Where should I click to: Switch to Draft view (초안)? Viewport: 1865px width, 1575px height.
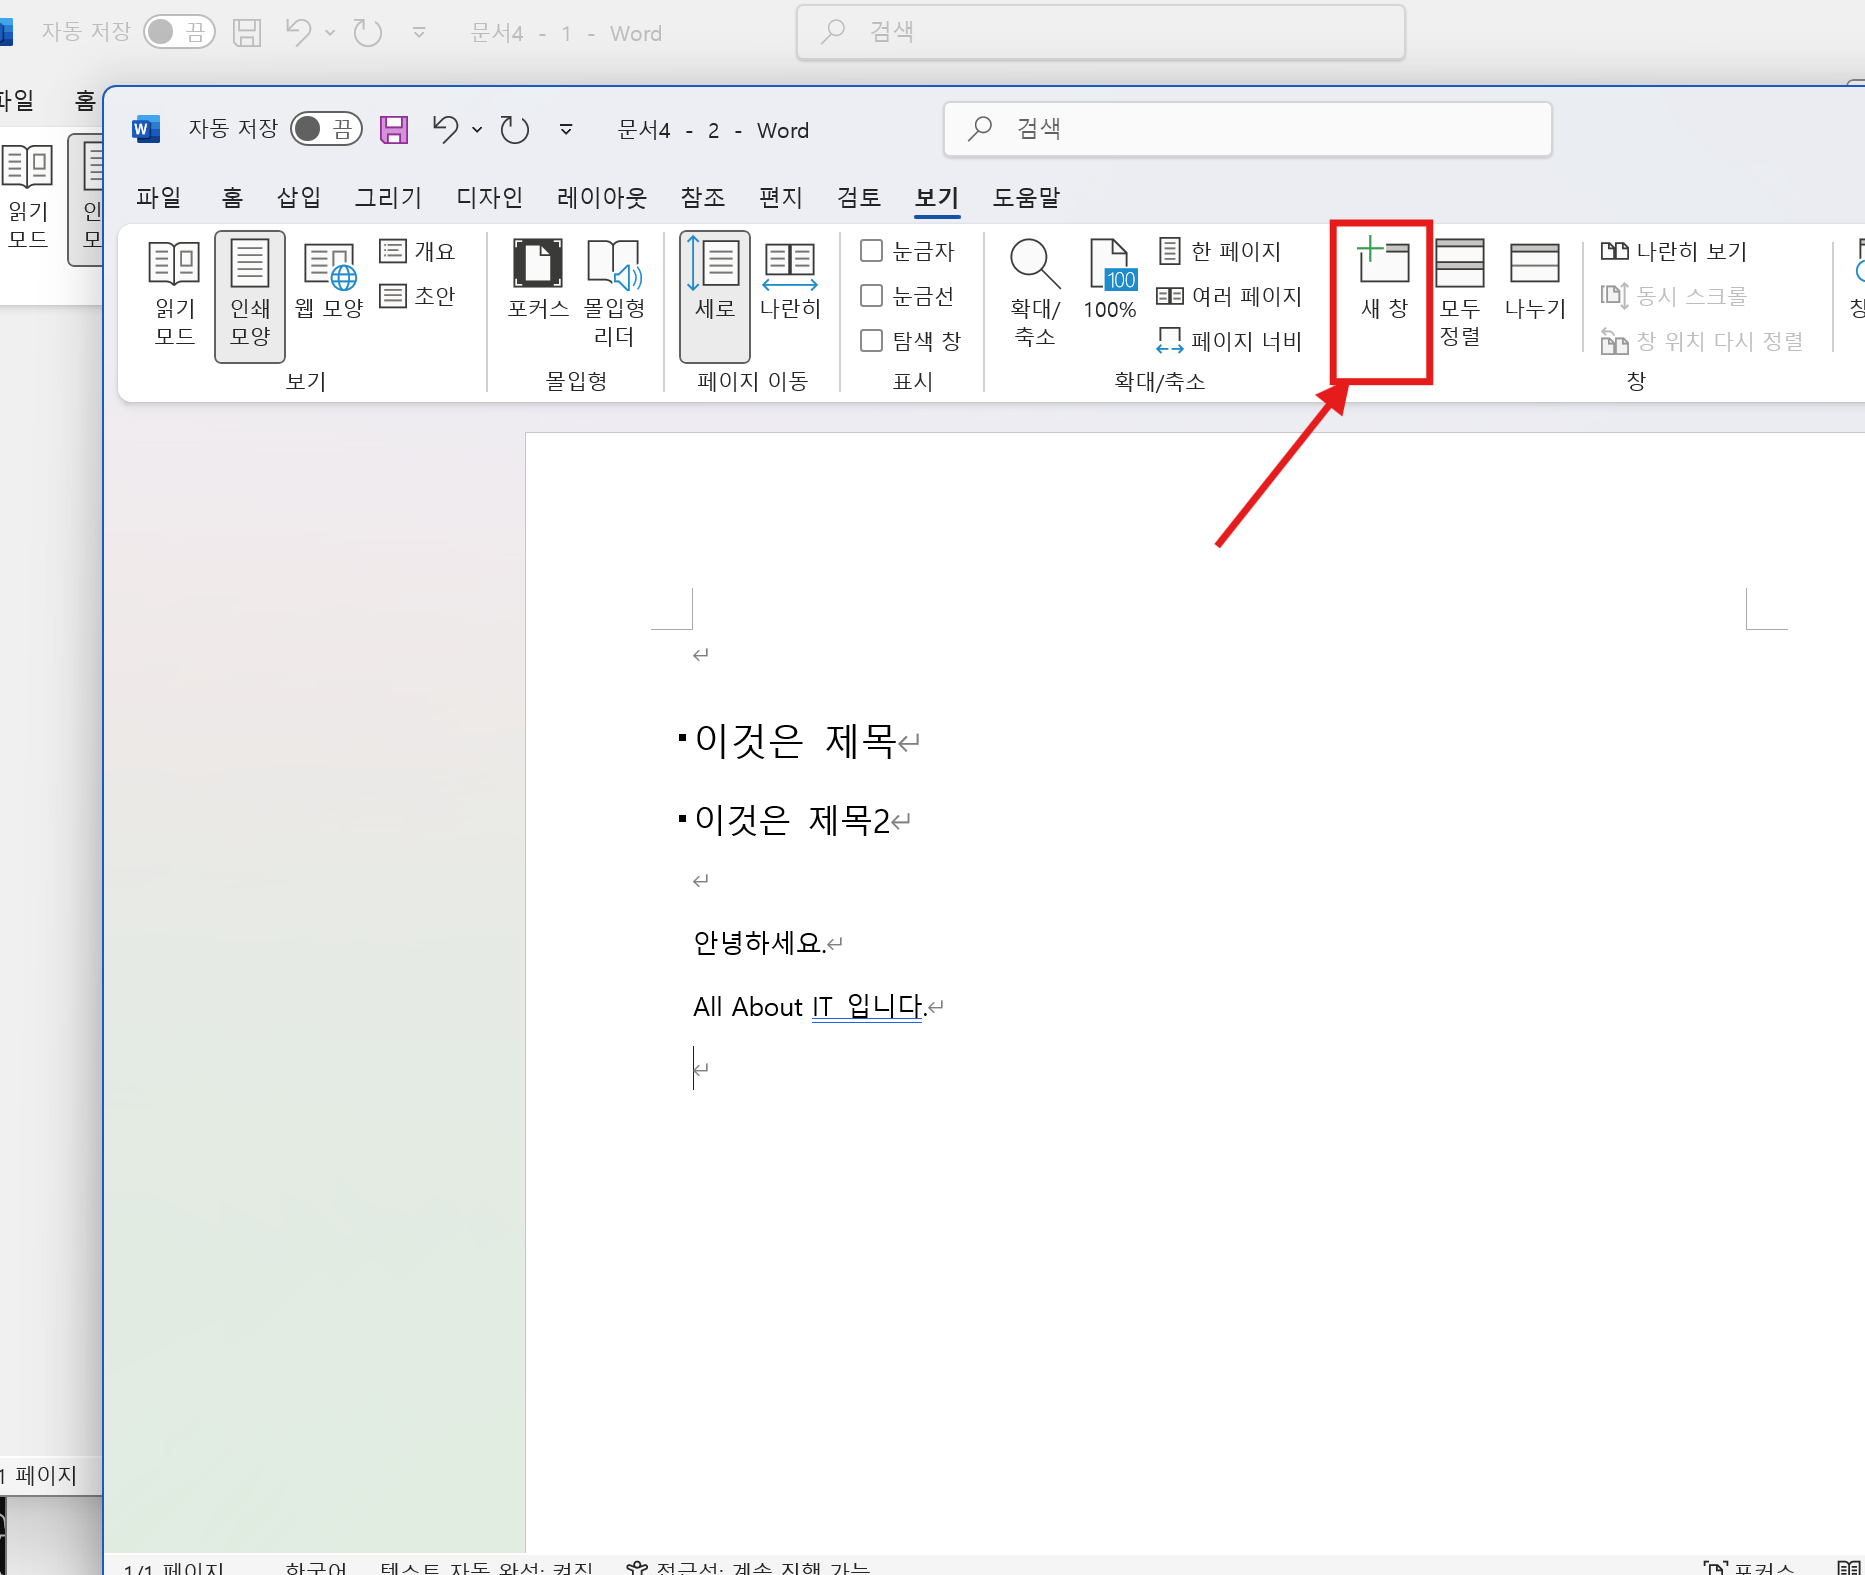coord(418,296)
